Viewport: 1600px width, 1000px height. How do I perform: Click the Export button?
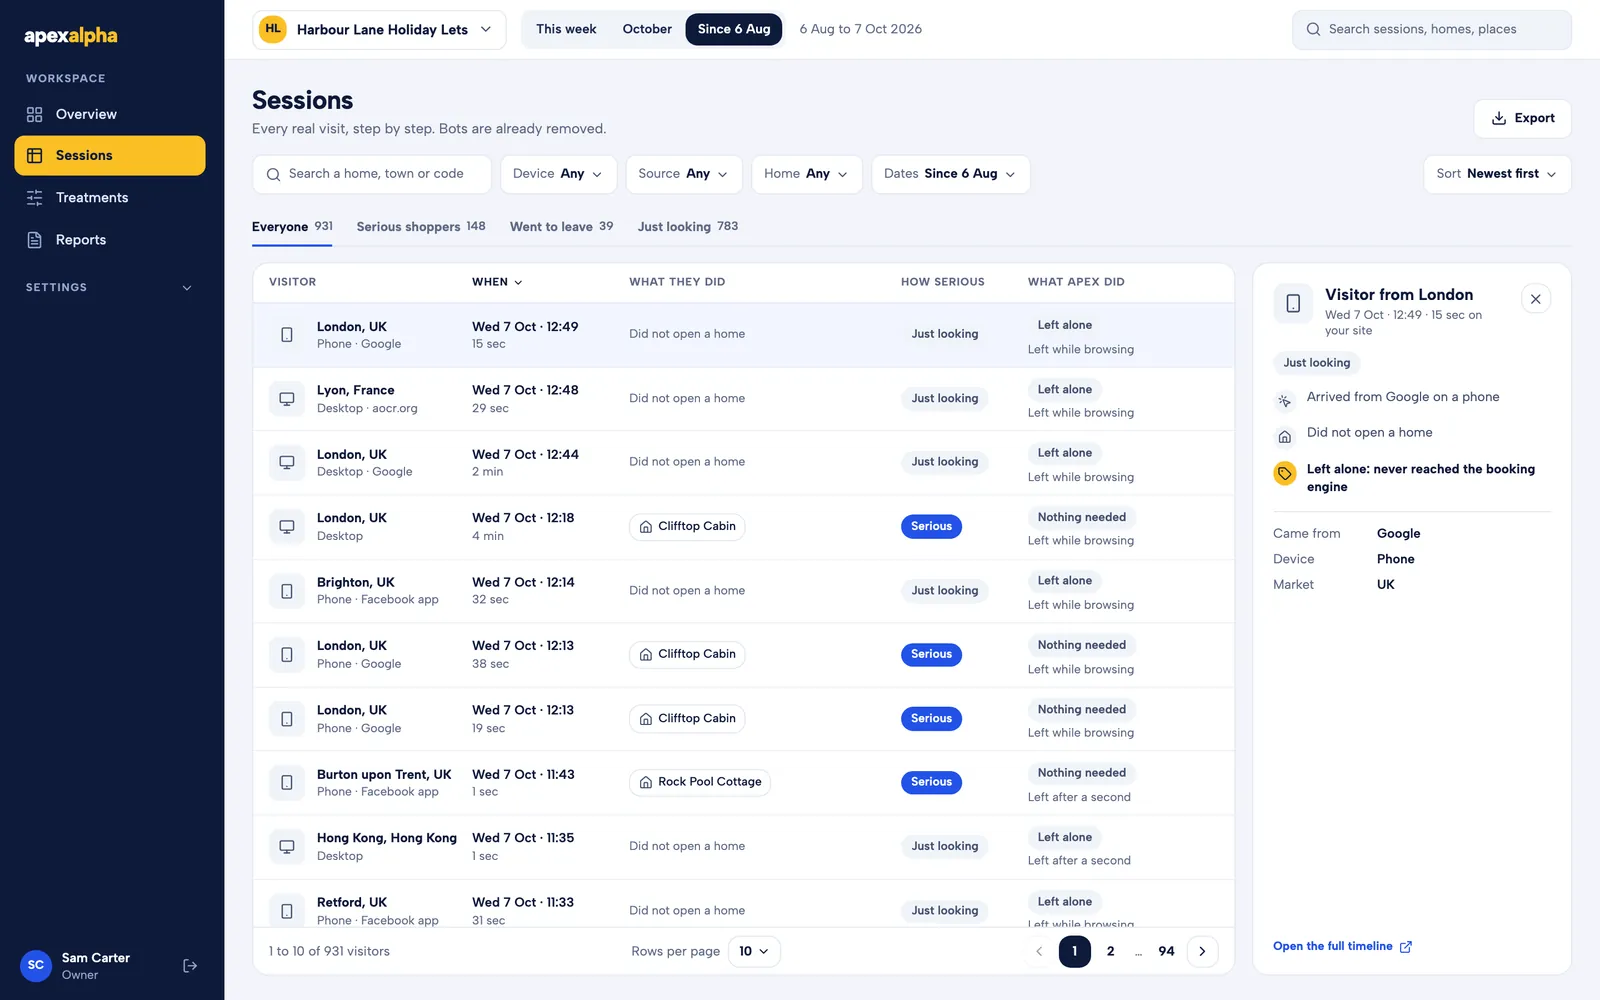pyautogui.click(x=1522, y=118)
